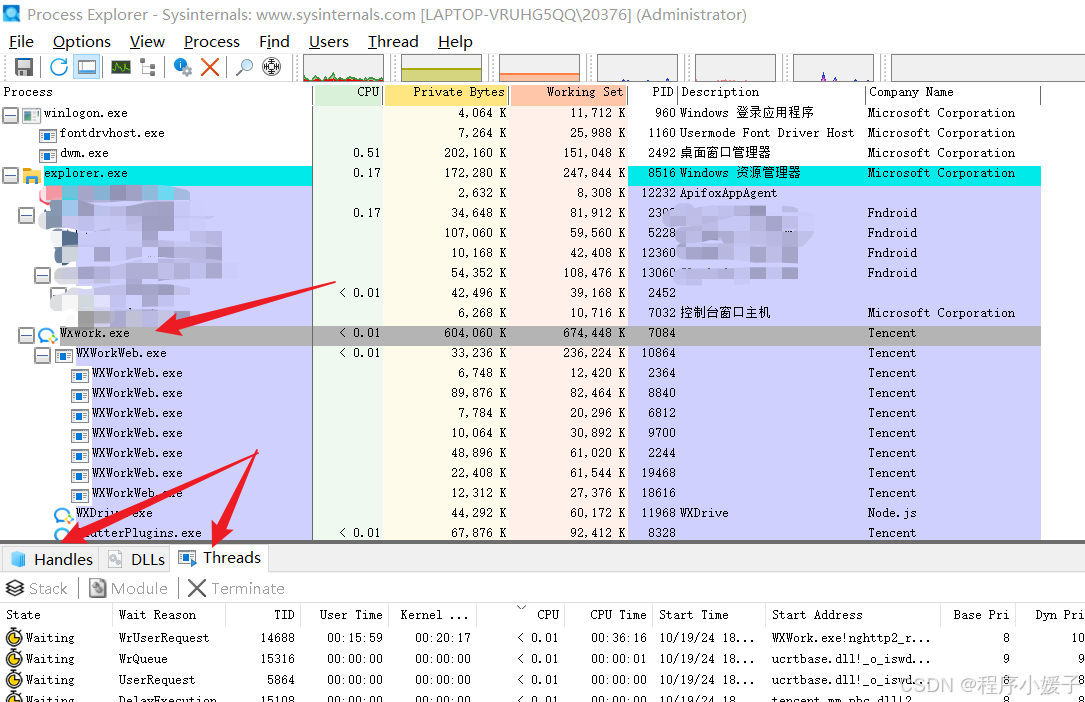Click the Save toolbar icon
1085x702 pixels.
[24, 67]
